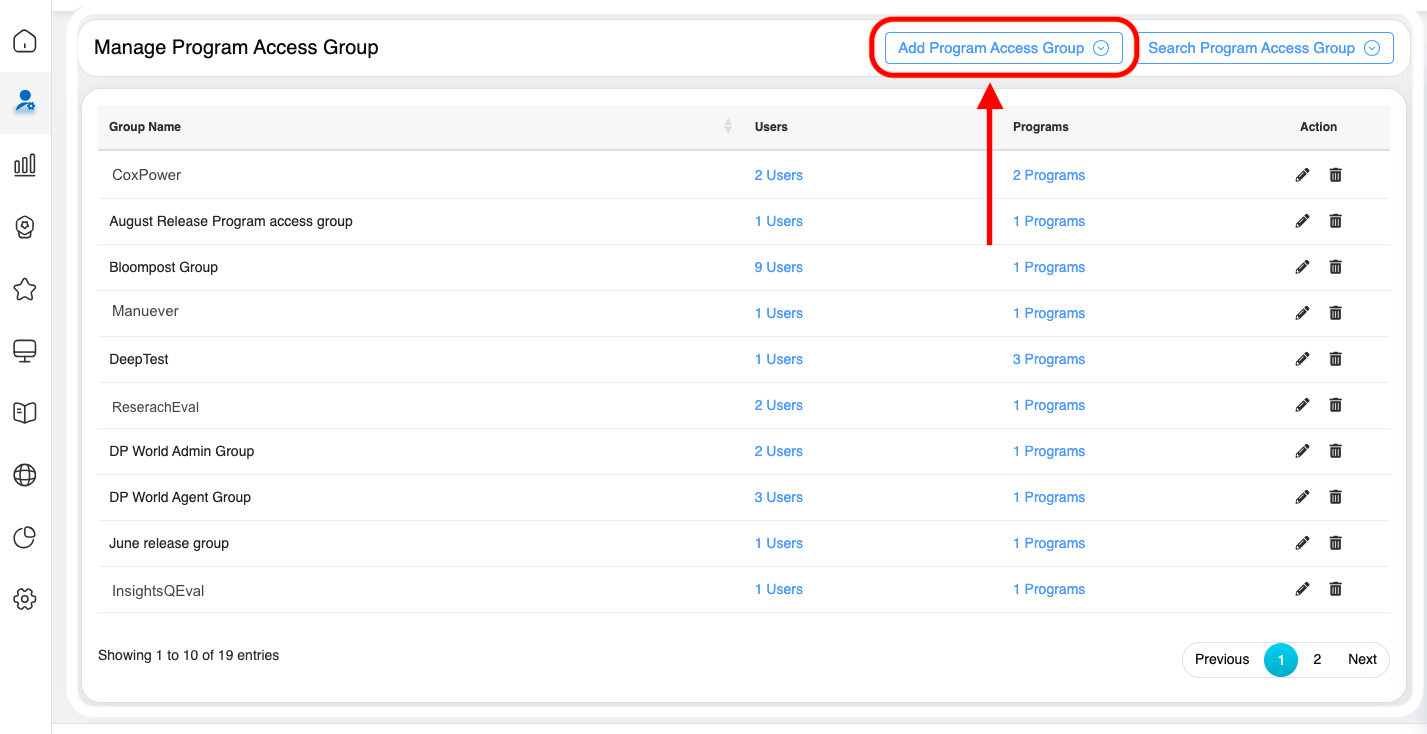Expand Search Program Access Group panel

[1263, 48]
